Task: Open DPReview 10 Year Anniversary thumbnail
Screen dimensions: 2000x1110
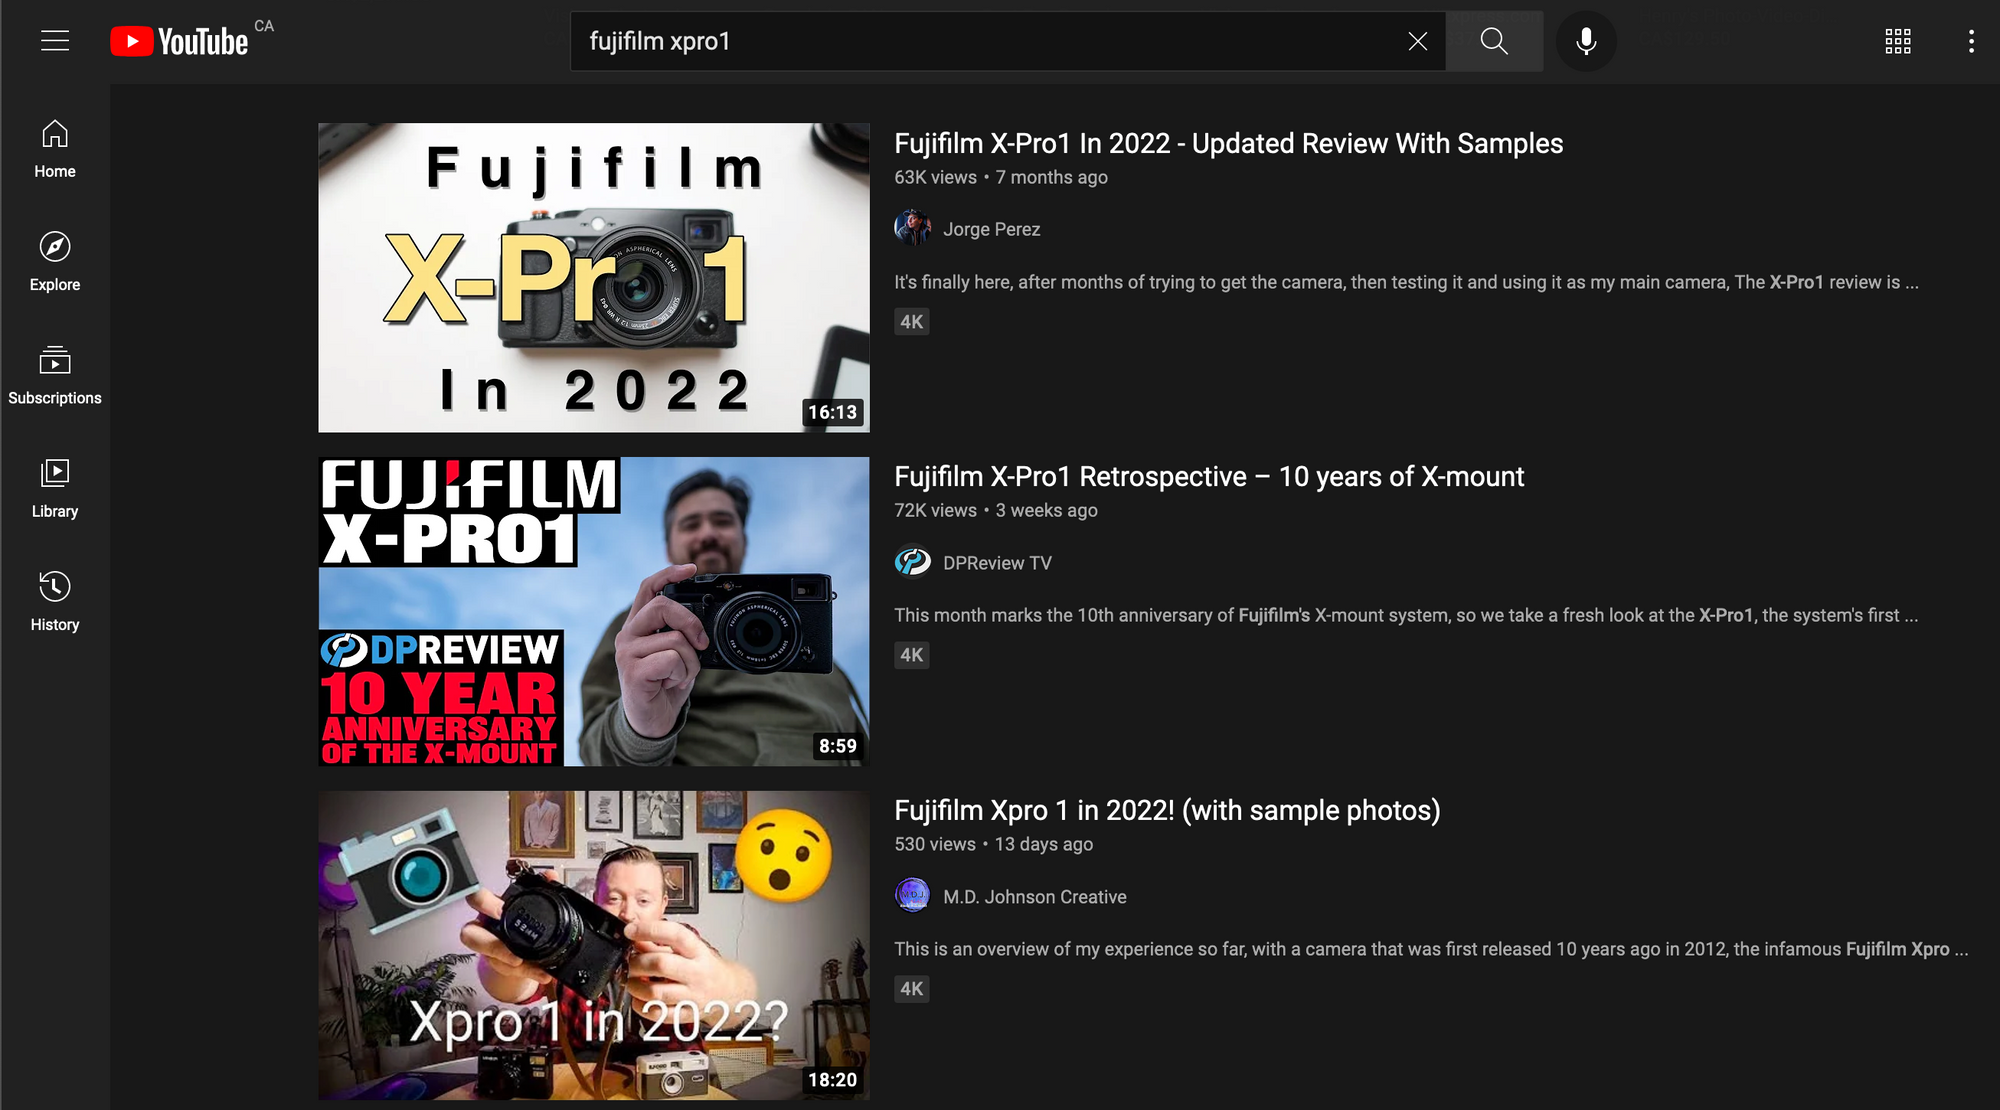Action: (x=594, y=612)
